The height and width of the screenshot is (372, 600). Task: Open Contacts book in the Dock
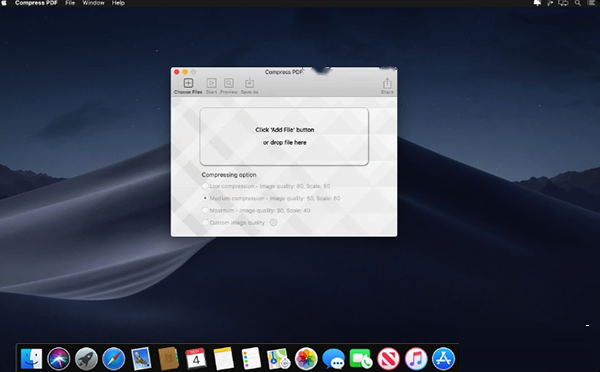click(168, 359)
